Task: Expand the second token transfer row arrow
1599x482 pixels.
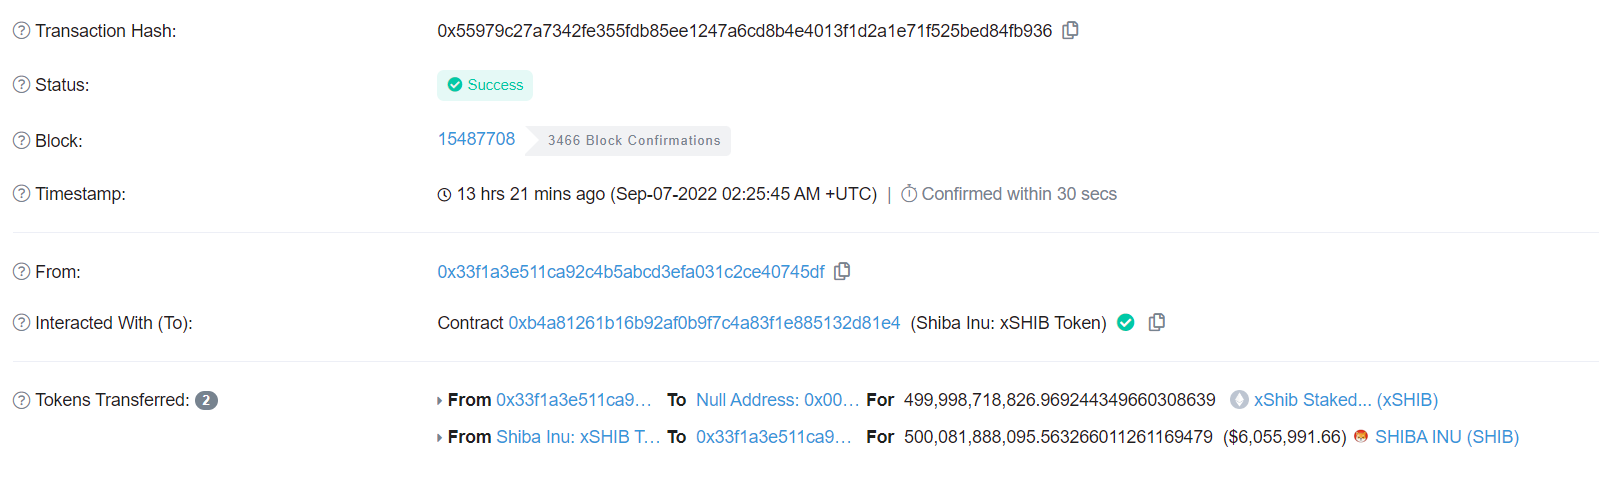Action: (439, 438)
